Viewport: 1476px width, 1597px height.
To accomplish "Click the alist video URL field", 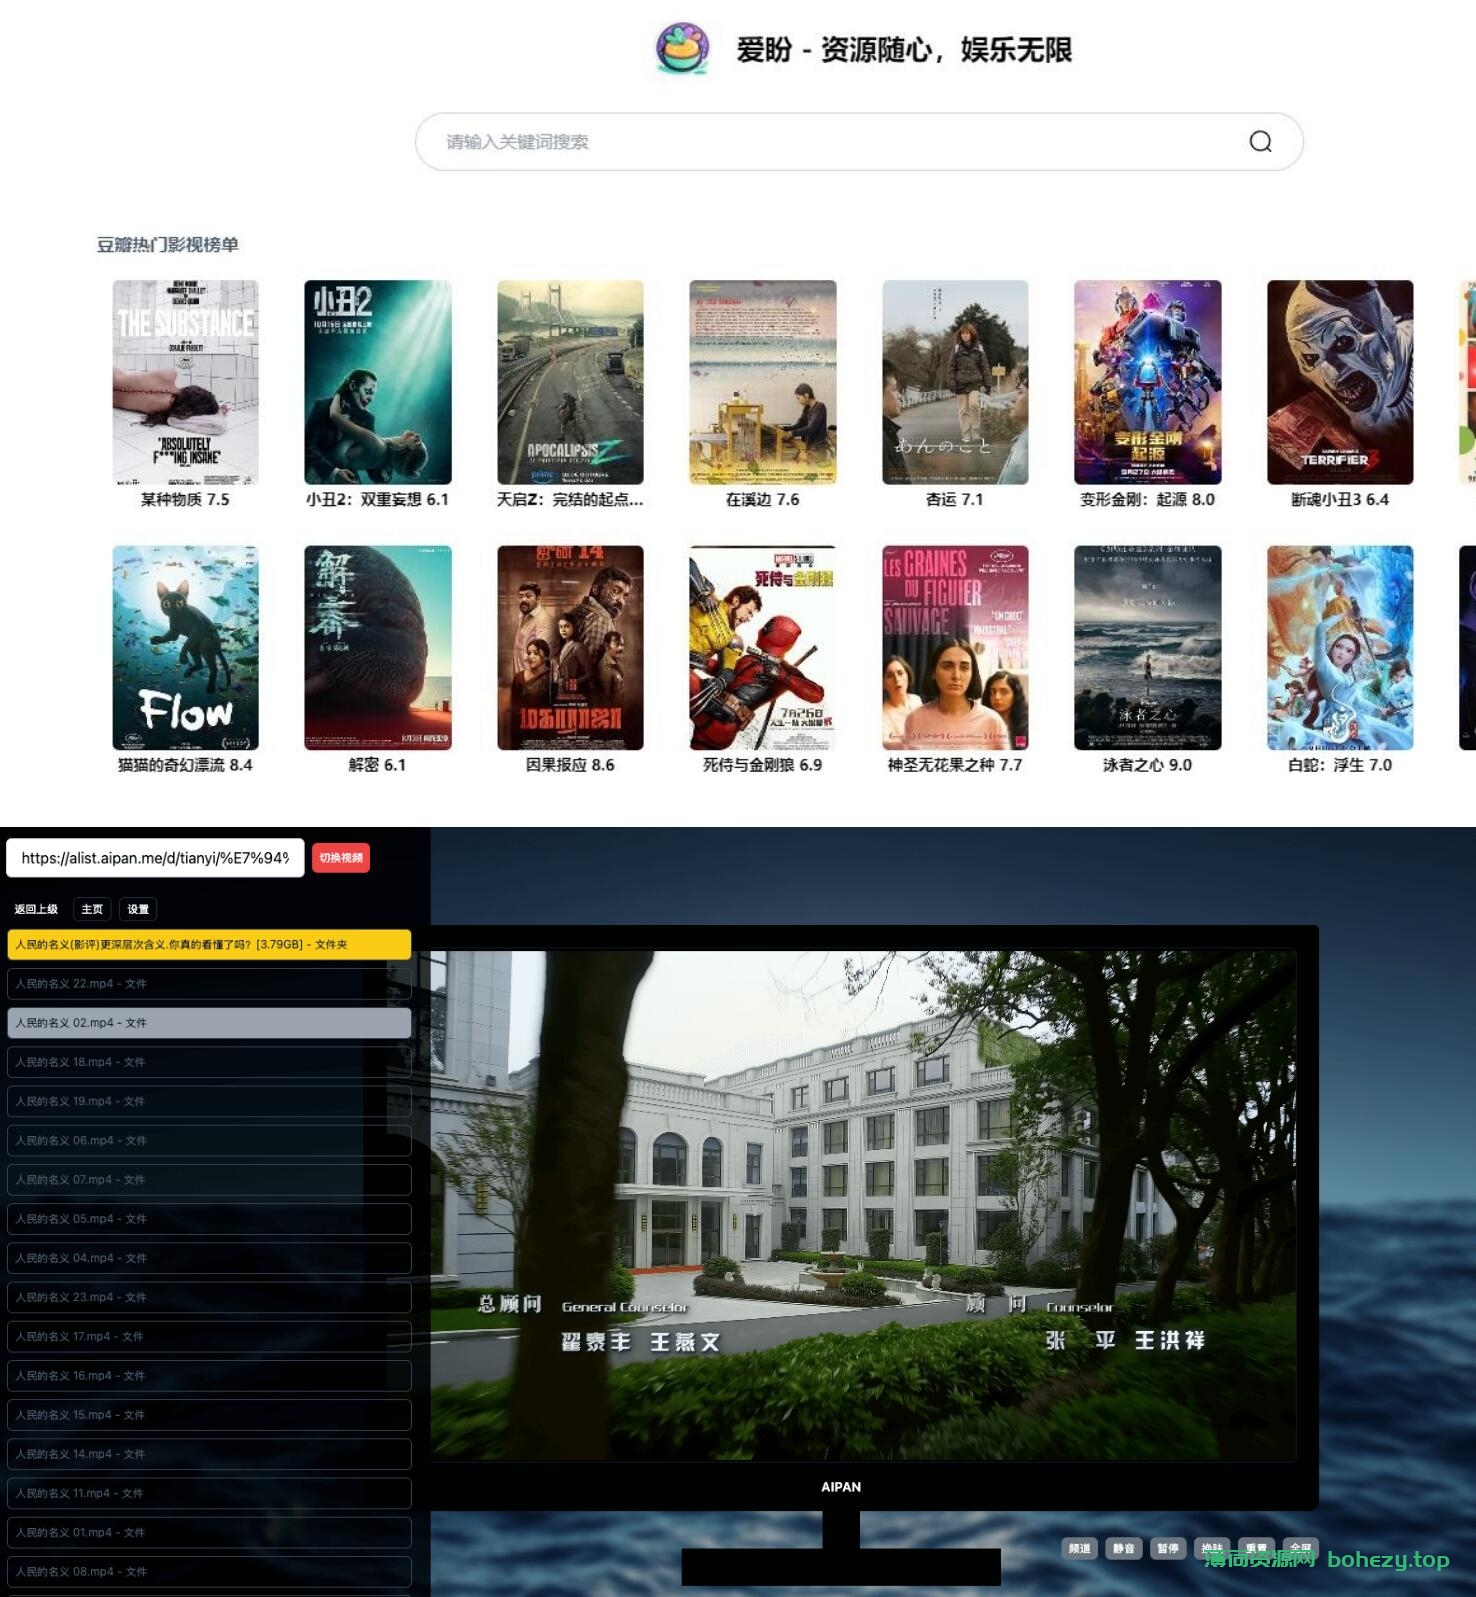I will click(x=155, y=858).
